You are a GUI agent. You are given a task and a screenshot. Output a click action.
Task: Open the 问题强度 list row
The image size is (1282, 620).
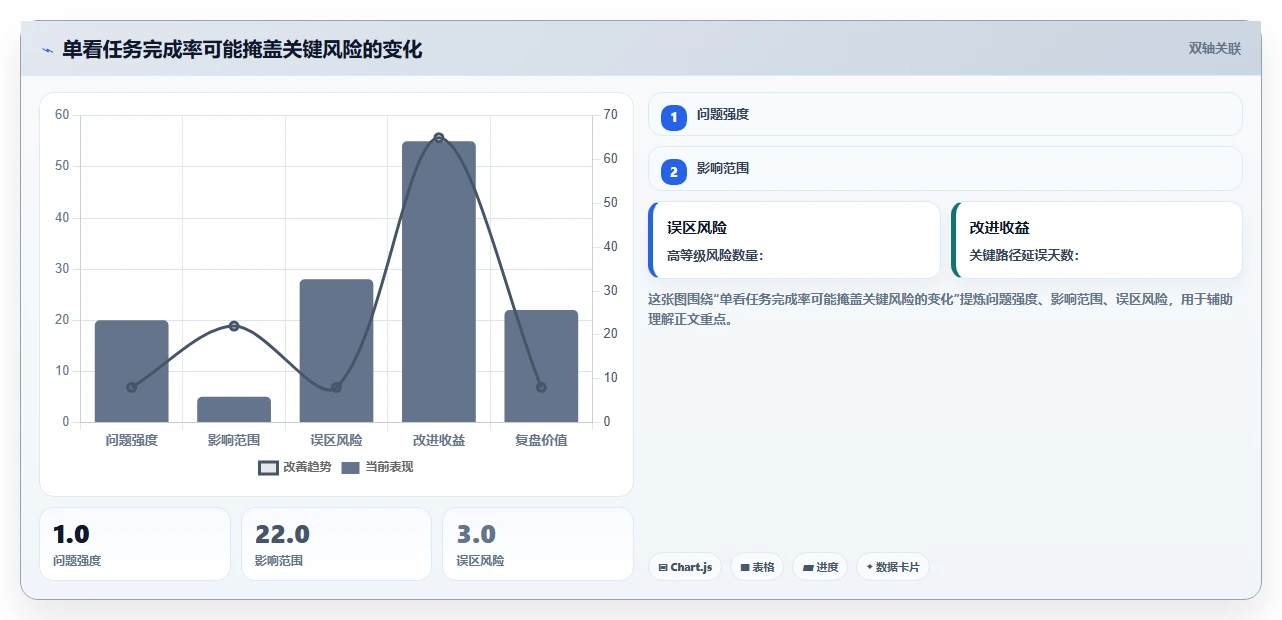945,114
